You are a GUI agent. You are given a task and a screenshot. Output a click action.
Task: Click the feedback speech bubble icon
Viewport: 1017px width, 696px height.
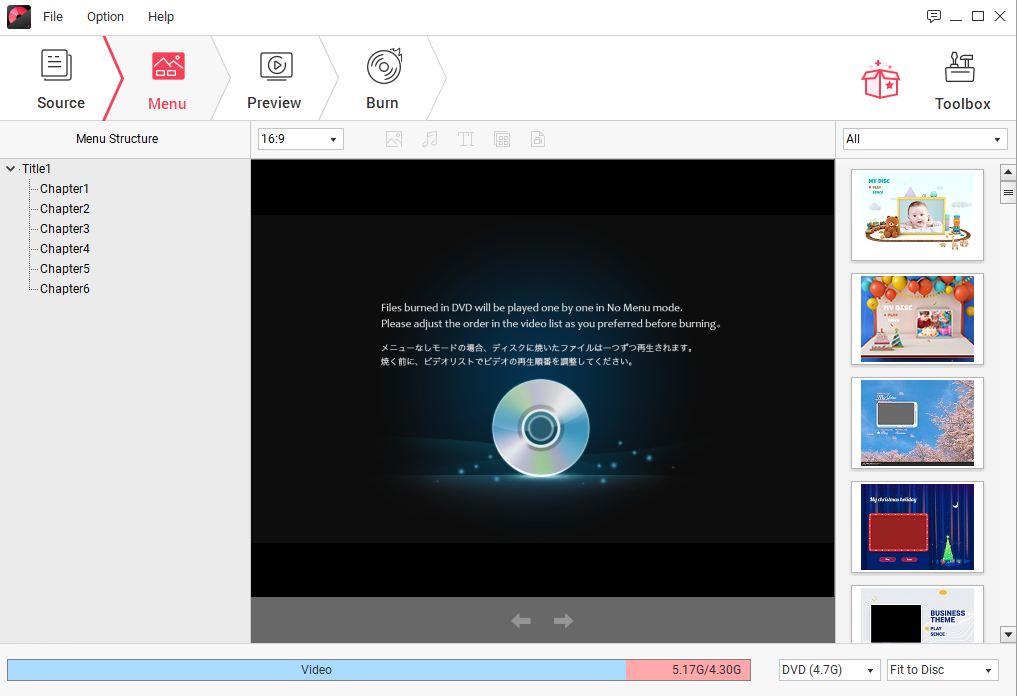934,16
